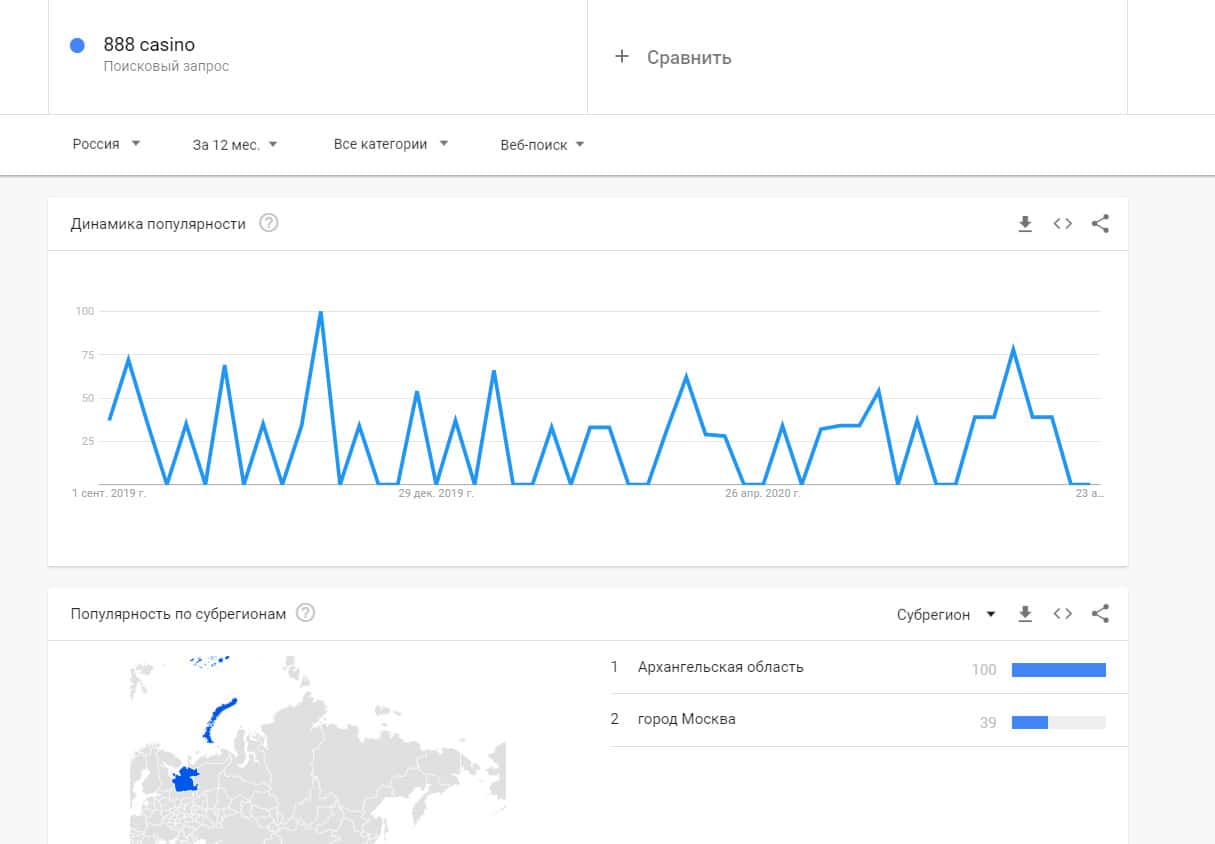The height and width of the screenshot is (844, 1215).
Task: Click the plus icon to add comparison
Action: (x=621, y=57)
